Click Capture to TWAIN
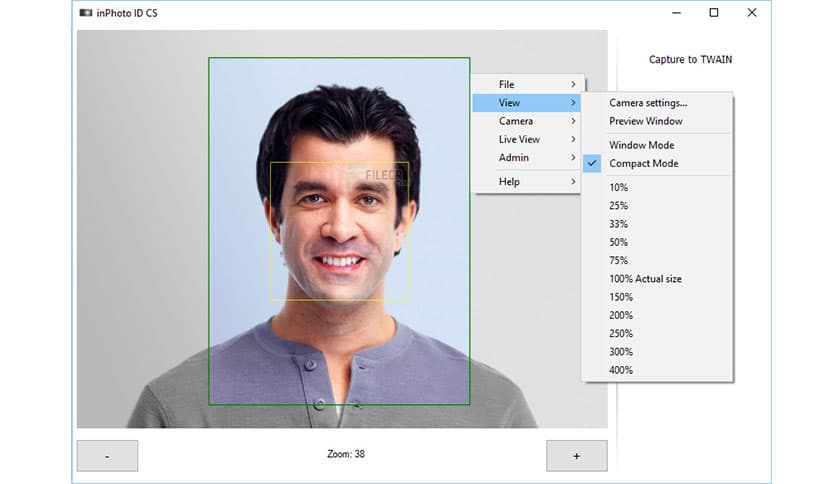Screen dimensions: 836x484 point(690,59)
